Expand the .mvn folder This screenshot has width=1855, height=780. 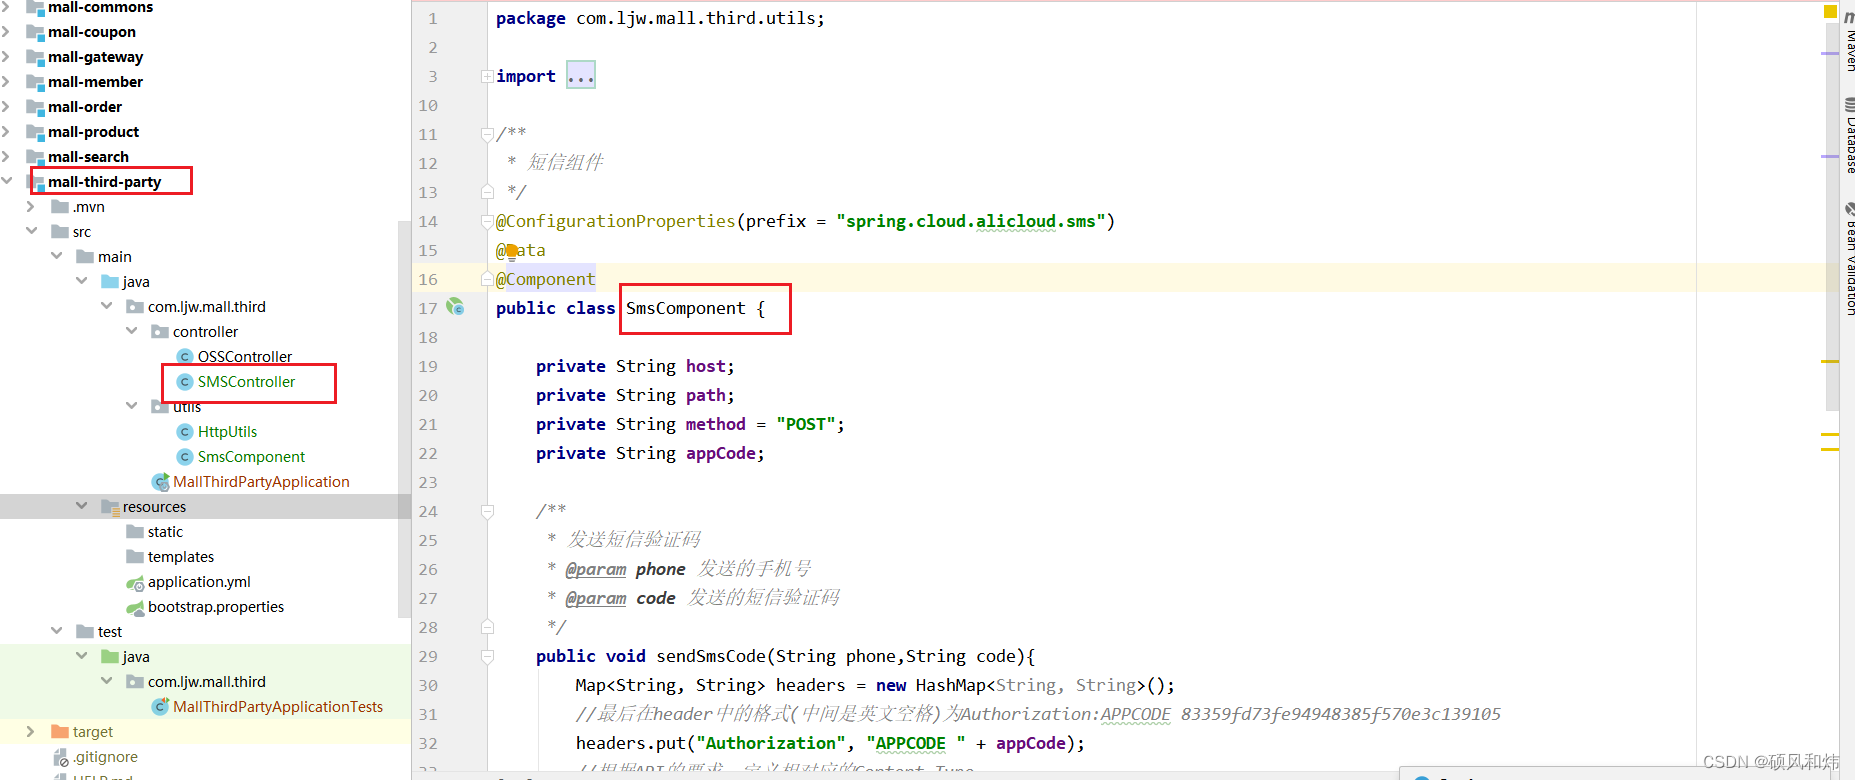coord(31,207)
